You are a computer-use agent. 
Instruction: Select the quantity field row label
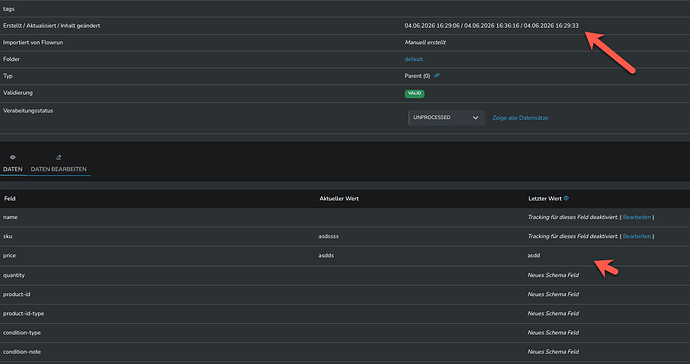[x=14, y=275]
